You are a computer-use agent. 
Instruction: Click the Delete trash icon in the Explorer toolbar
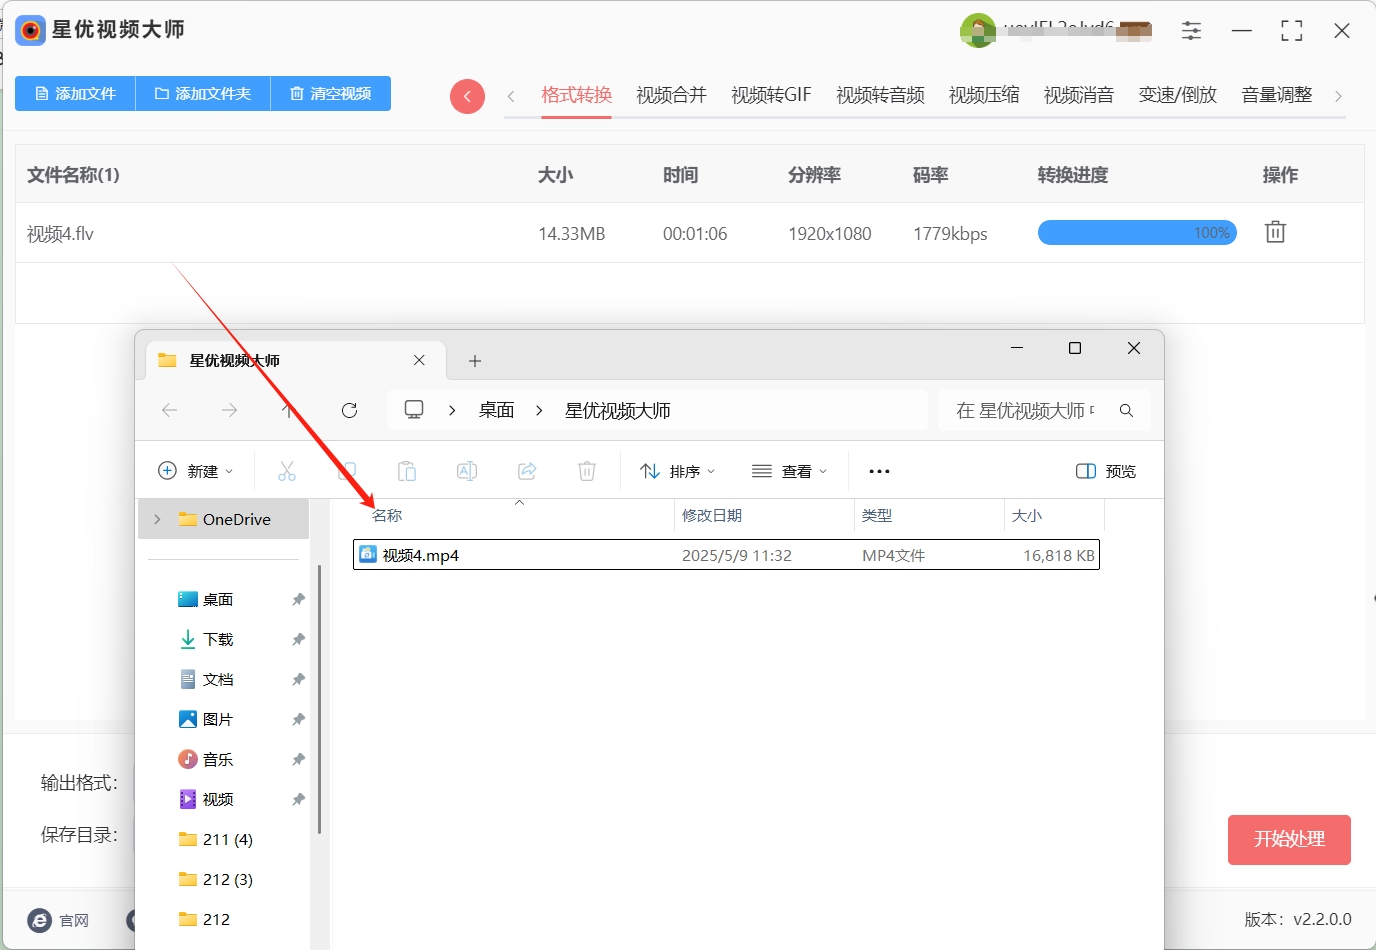pyautogui.click(x=587, y=471)
